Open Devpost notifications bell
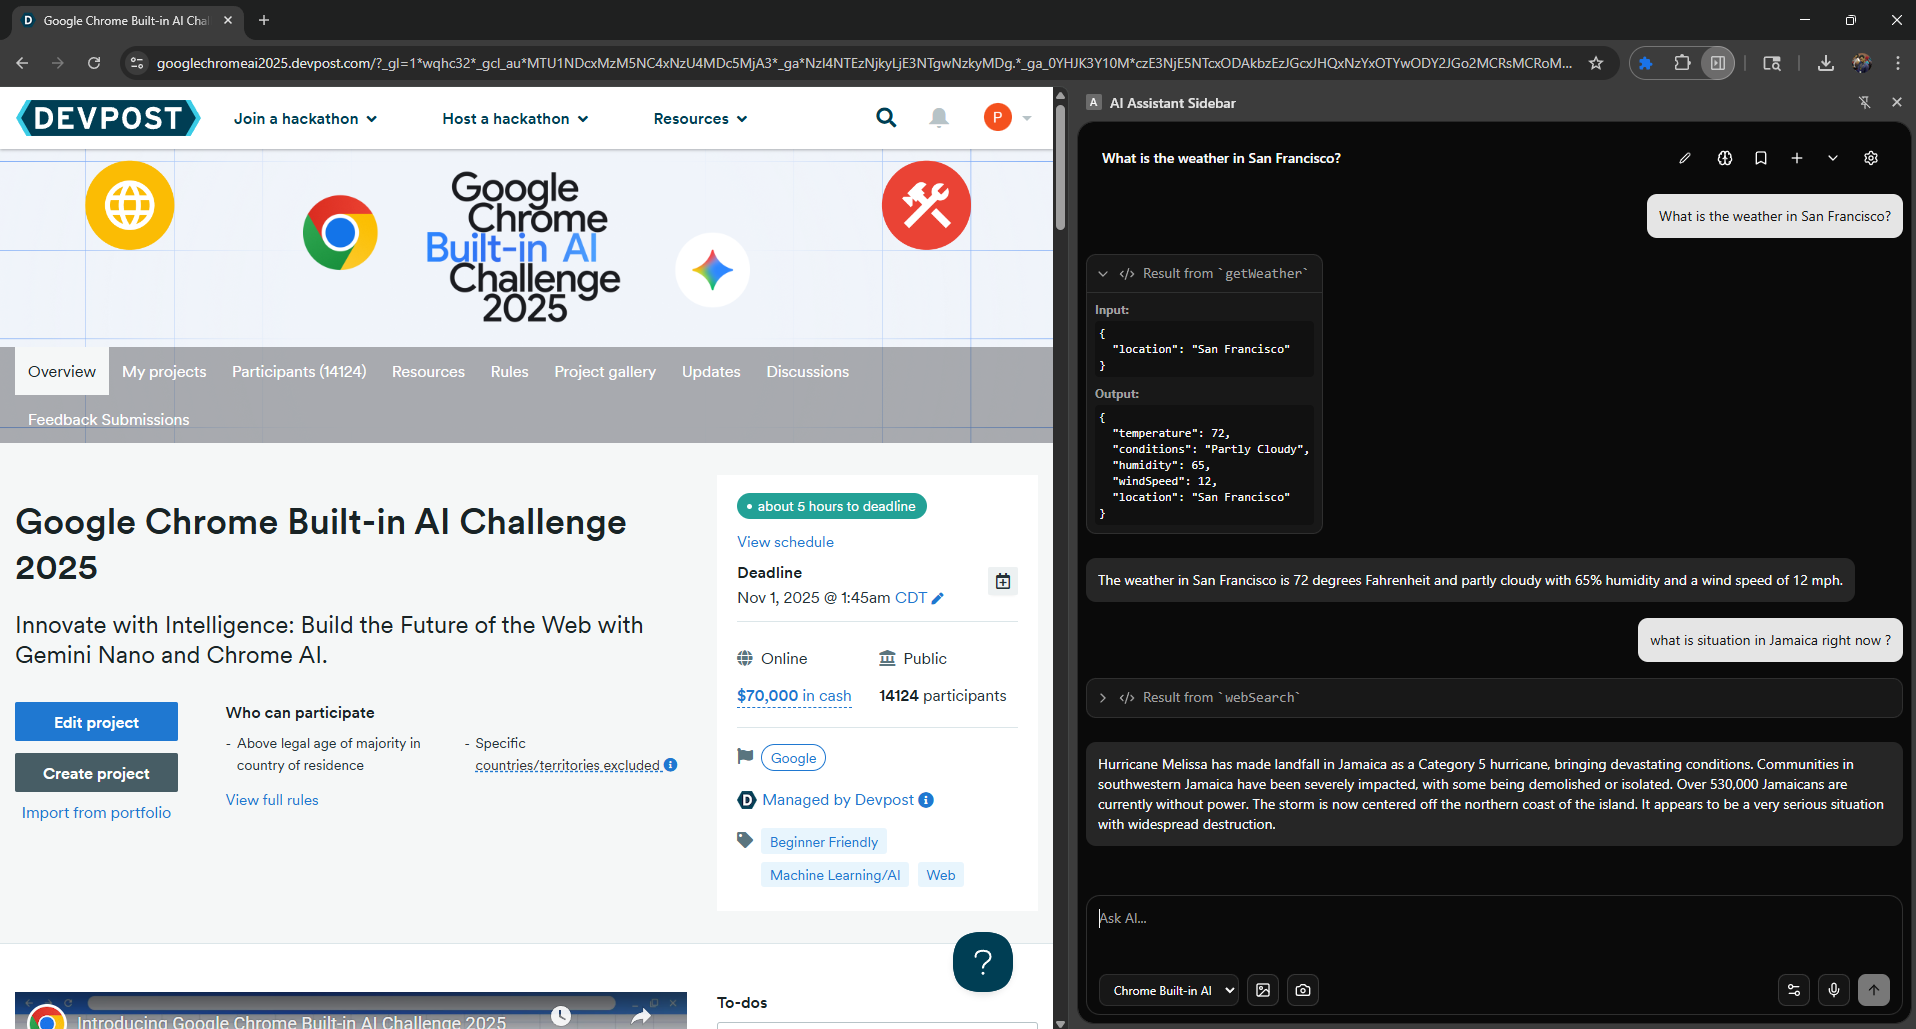This screenshot has height=1029, width=1916. (939, 118)
